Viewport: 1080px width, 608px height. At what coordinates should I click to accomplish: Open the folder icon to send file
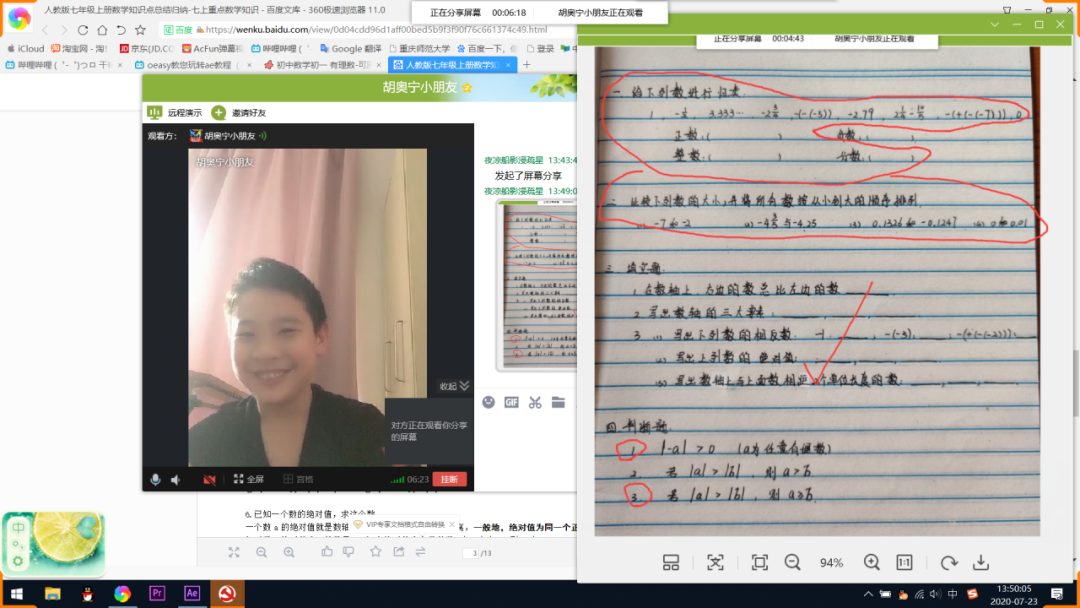point(558,402)
